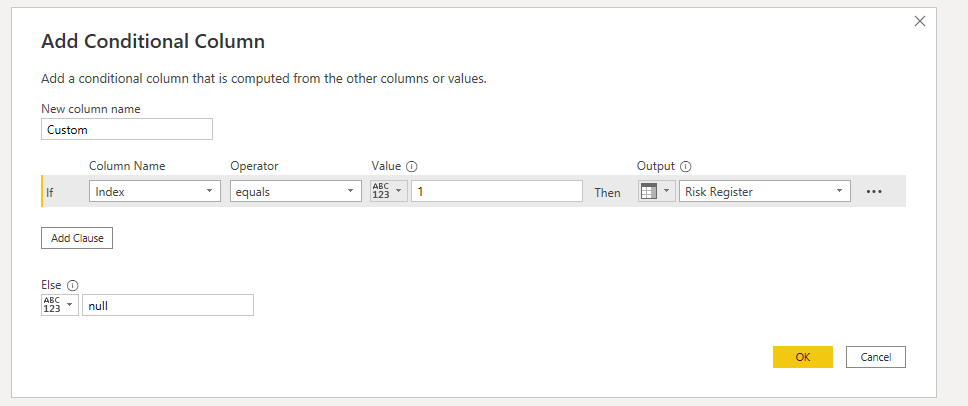Viewport: 968px width, 406px height.
Task: Click the Else info icon
Action: coord(72,285)
